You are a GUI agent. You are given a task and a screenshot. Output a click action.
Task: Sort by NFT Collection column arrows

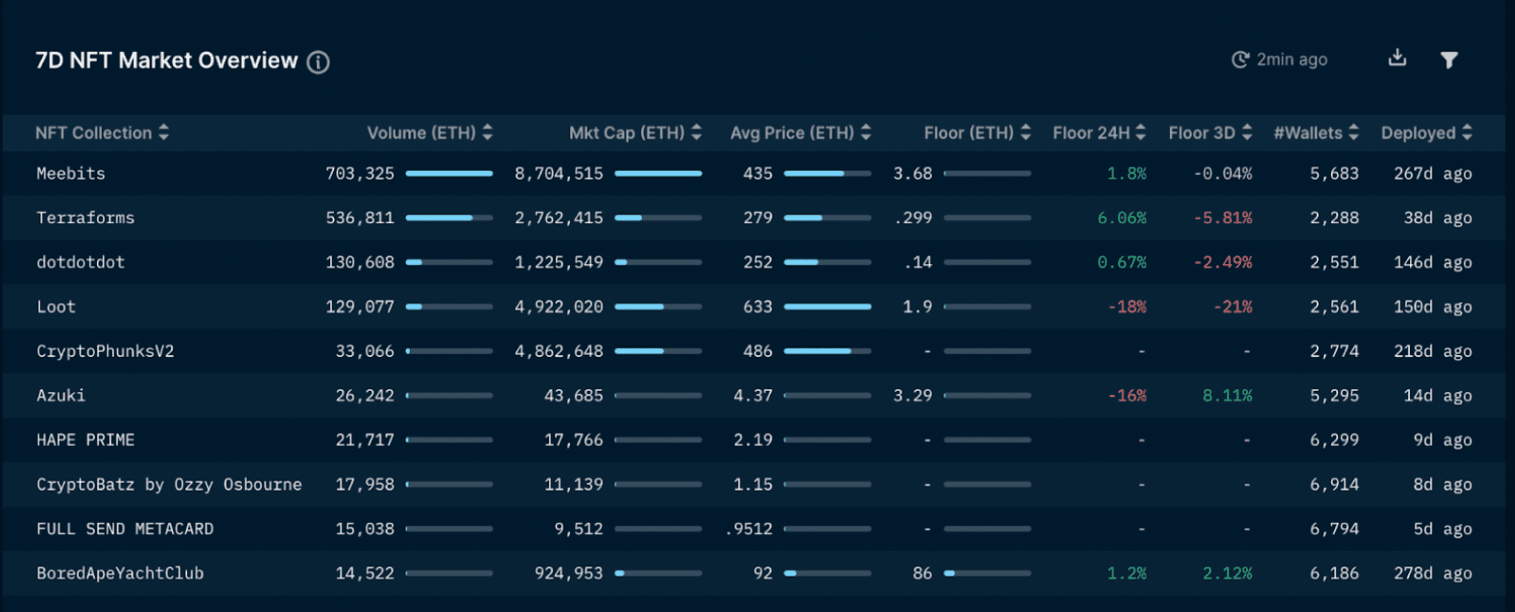click(163, 133)
